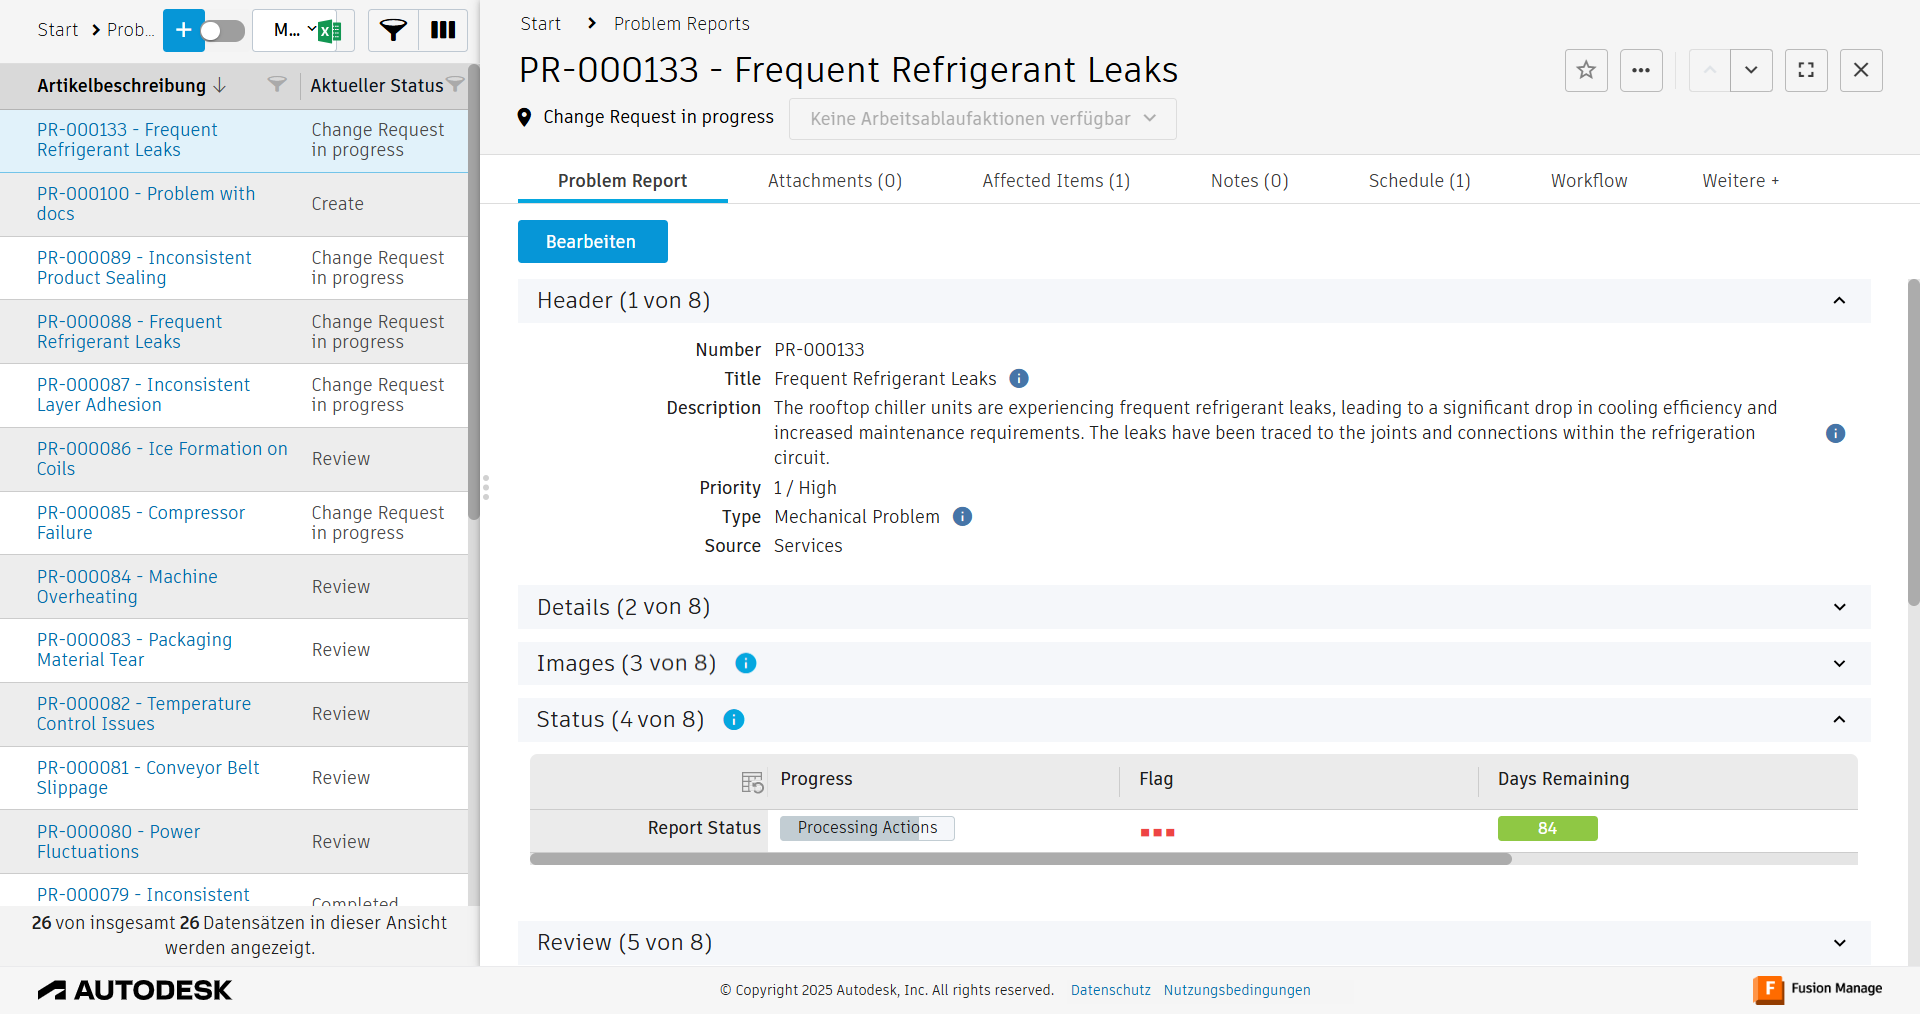Open the 'Weitere +' tab menu

pos(1741,181)
